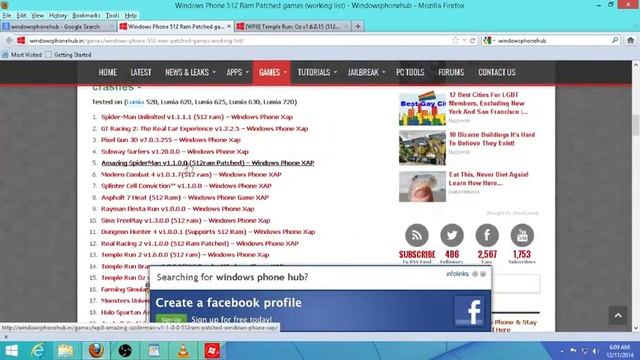Open the History menu
The width and height of the screenshot is (640, 360).
58,16
